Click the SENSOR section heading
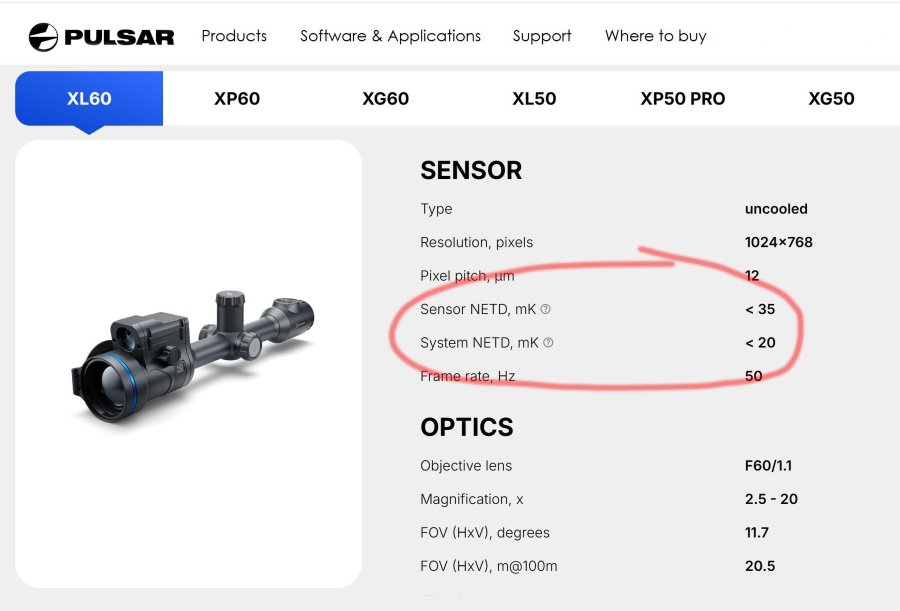The height and width of the screenshot is (611, 900). coord(471,171)
